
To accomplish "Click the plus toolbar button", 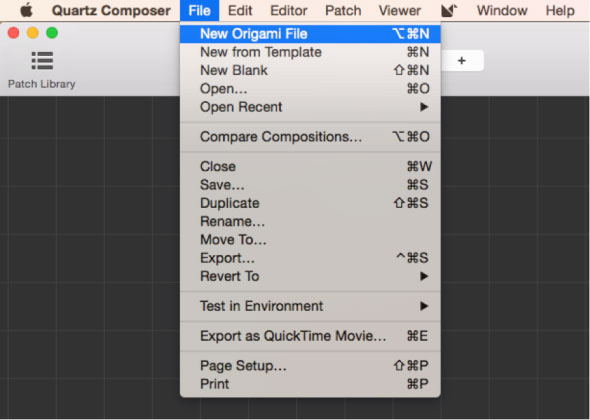I will [462, 61].
